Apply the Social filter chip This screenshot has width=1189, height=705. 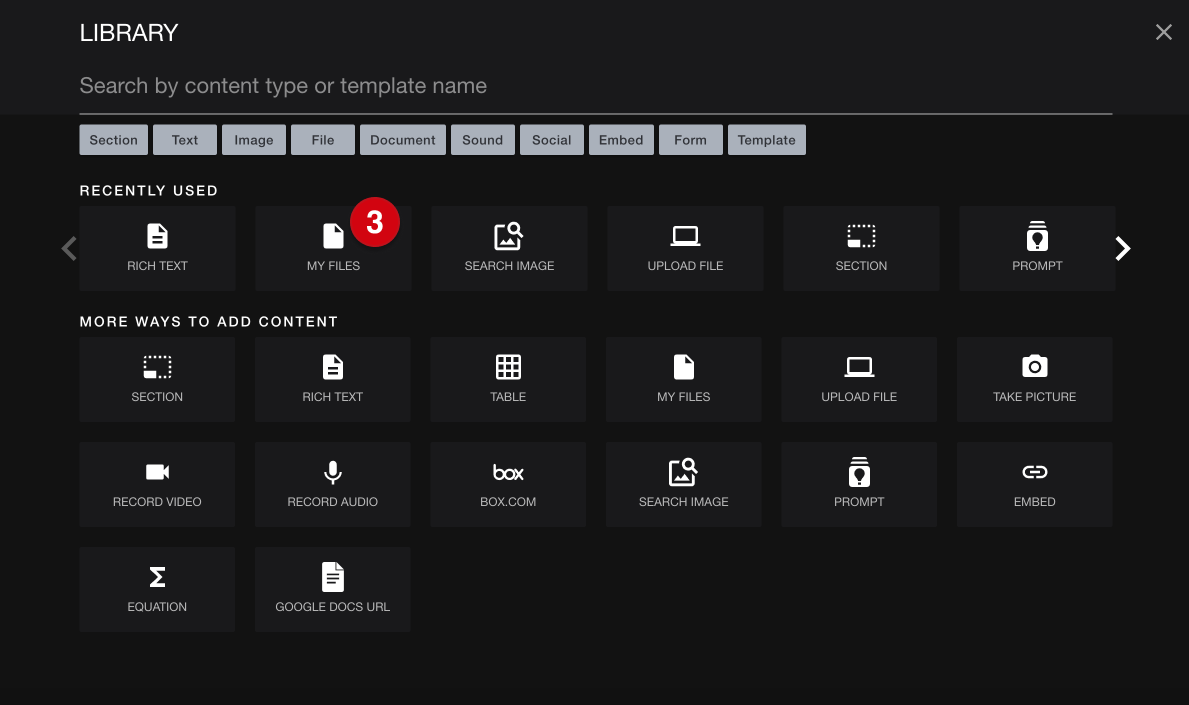coord(552,139)
